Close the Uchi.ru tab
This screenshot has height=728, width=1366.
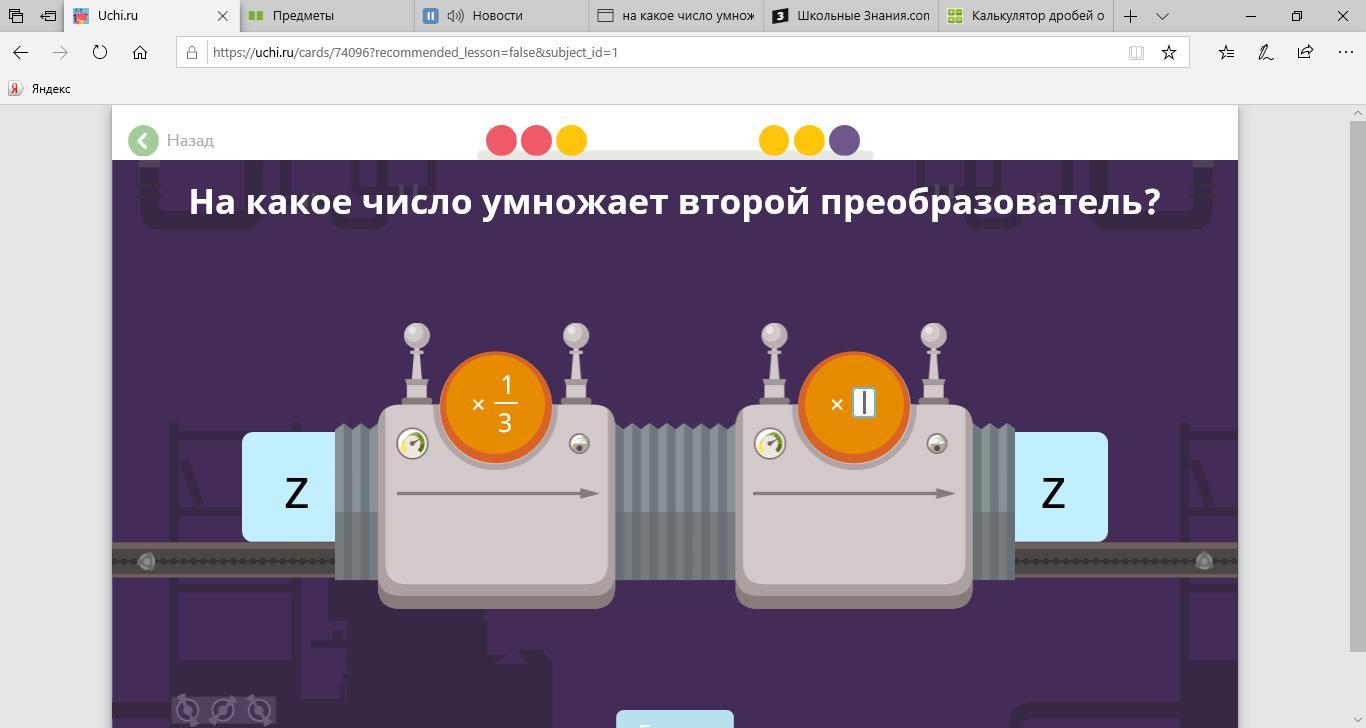[x=223, y=16]
